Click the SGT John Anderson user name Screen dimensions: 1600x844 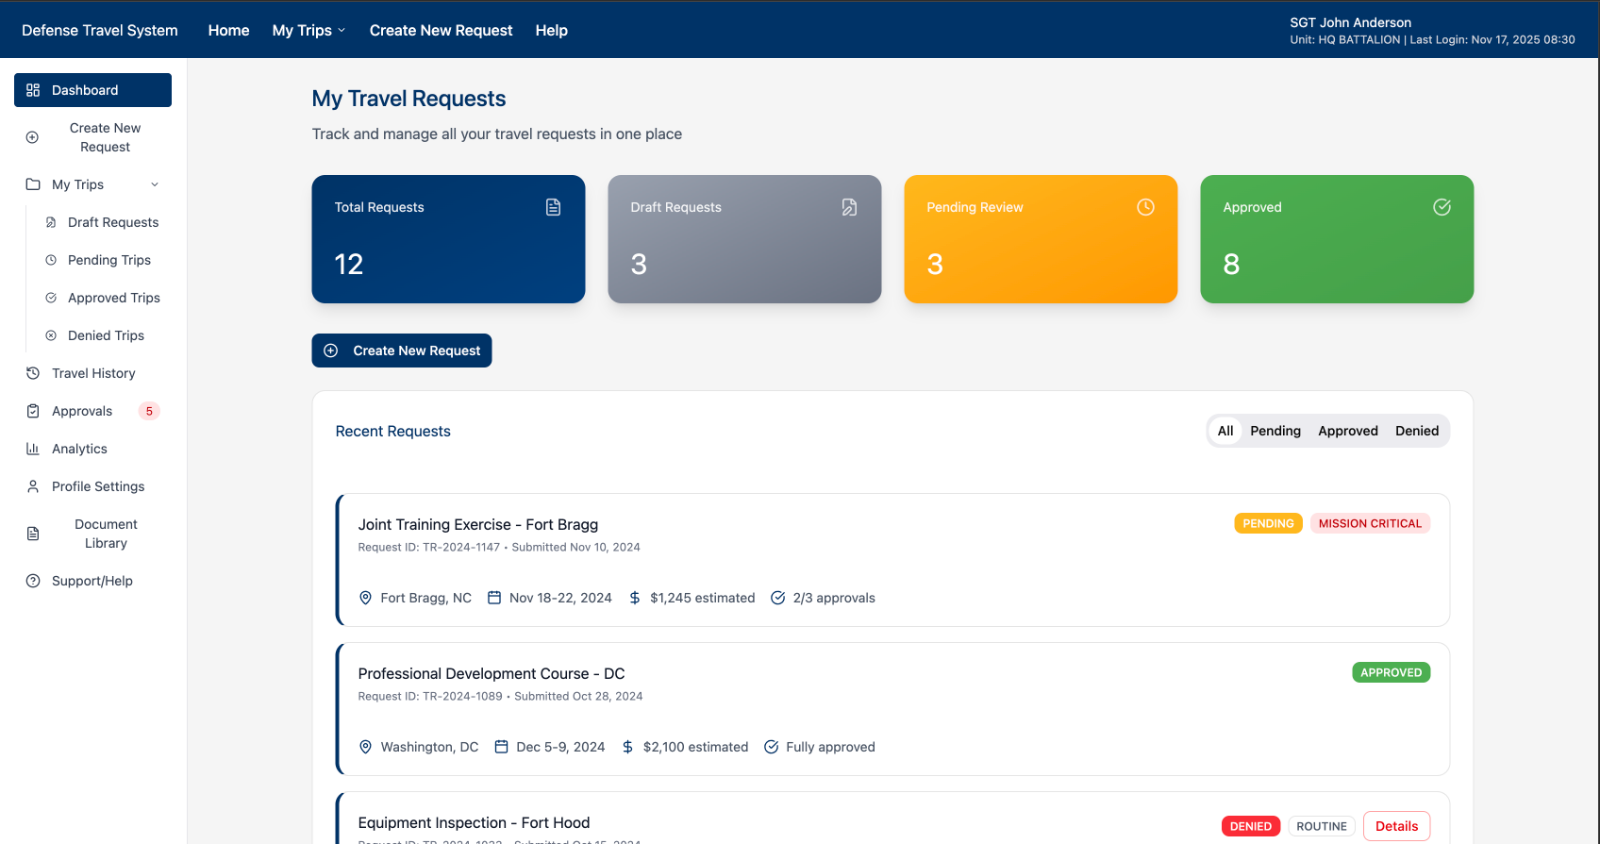pos(1351,22)
